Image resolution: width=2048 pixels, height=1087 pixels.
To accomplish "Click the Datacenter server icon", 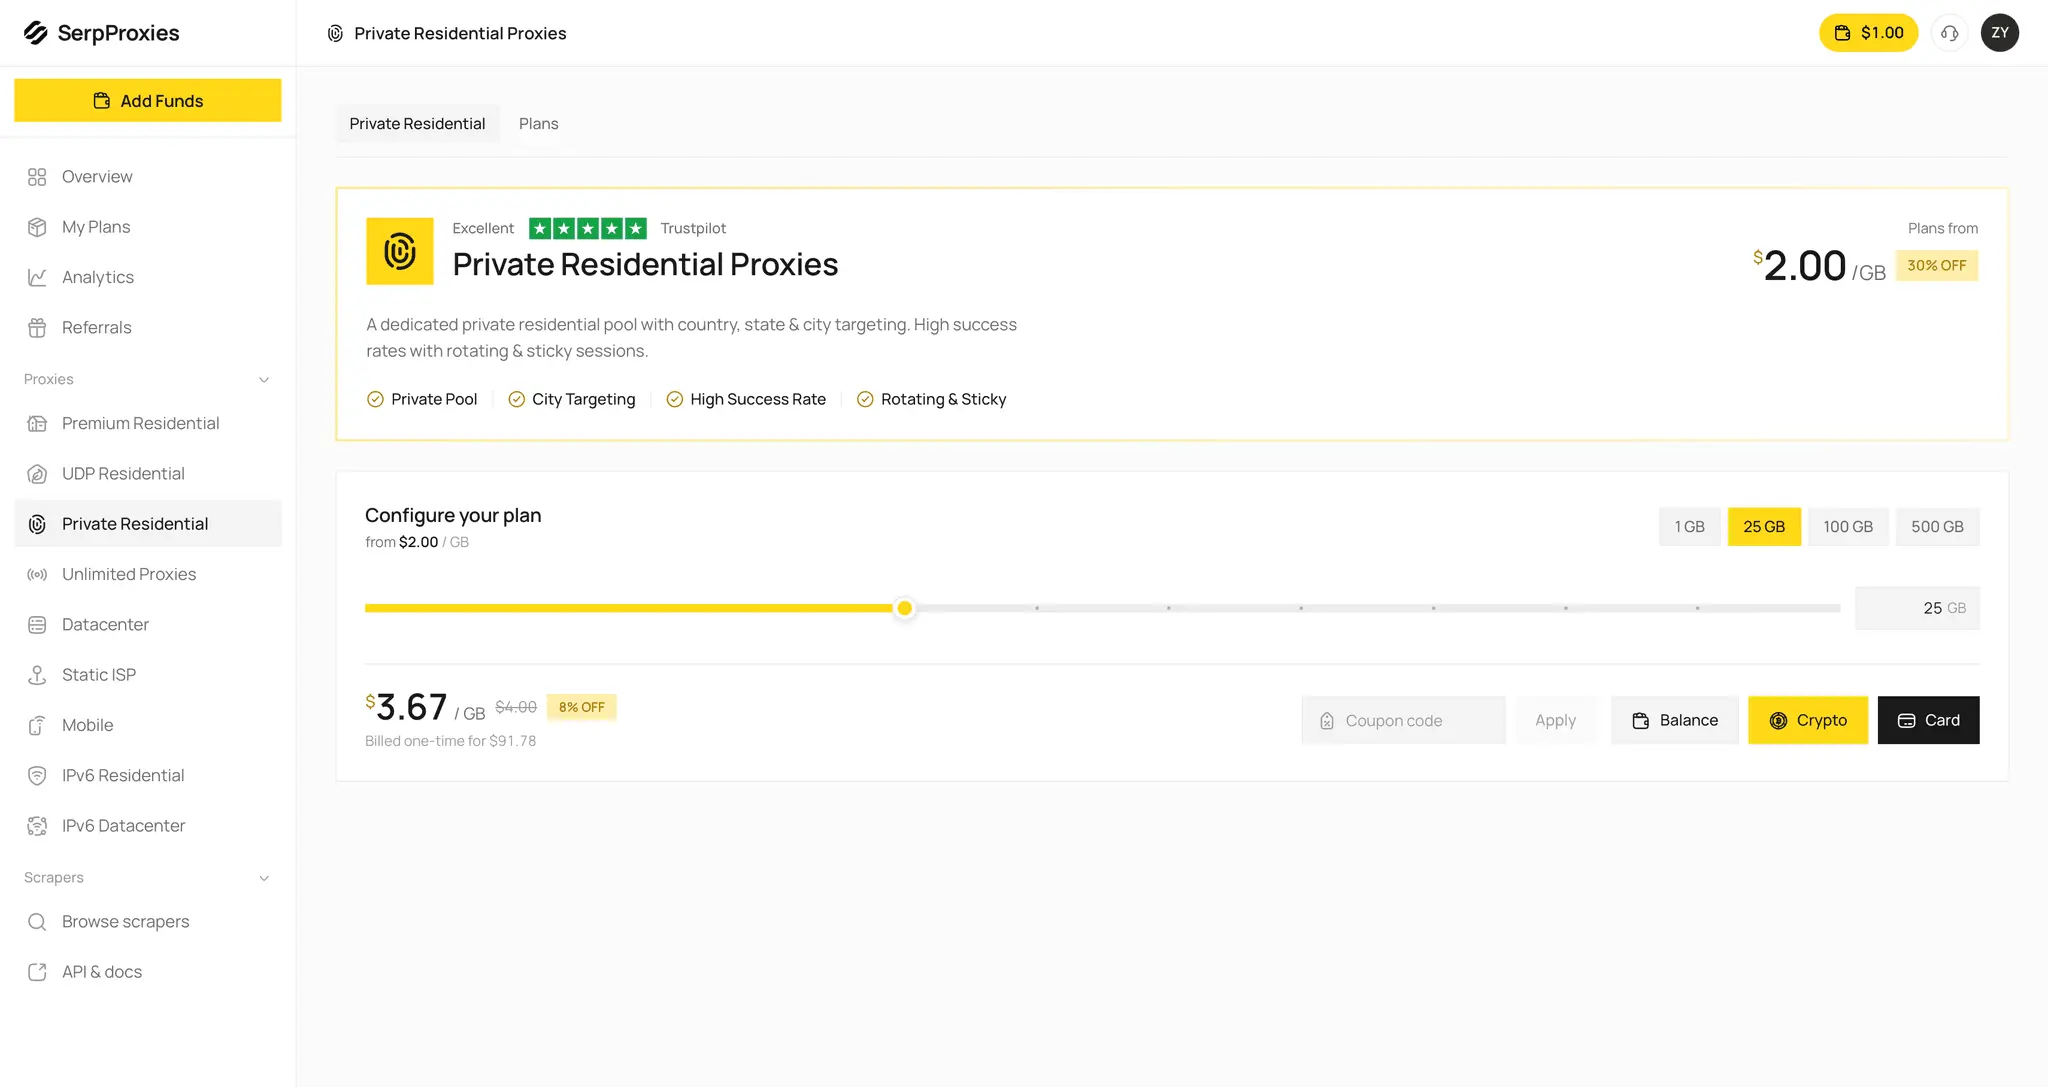I will (x=37, y=625).
